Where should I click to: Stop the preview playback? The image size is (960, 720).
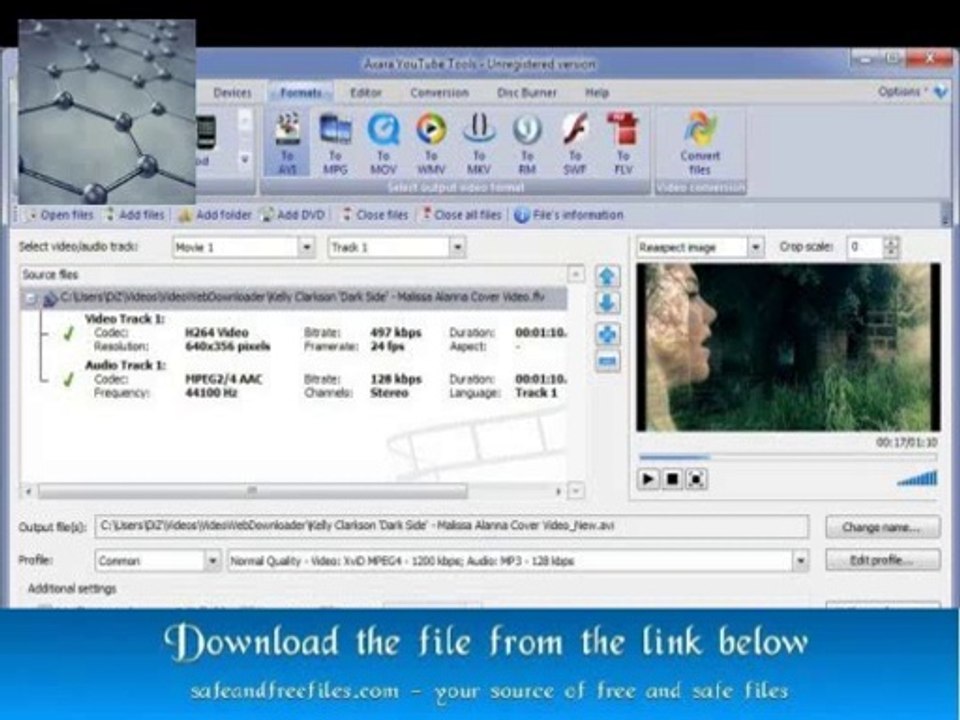tap(672, 479)
